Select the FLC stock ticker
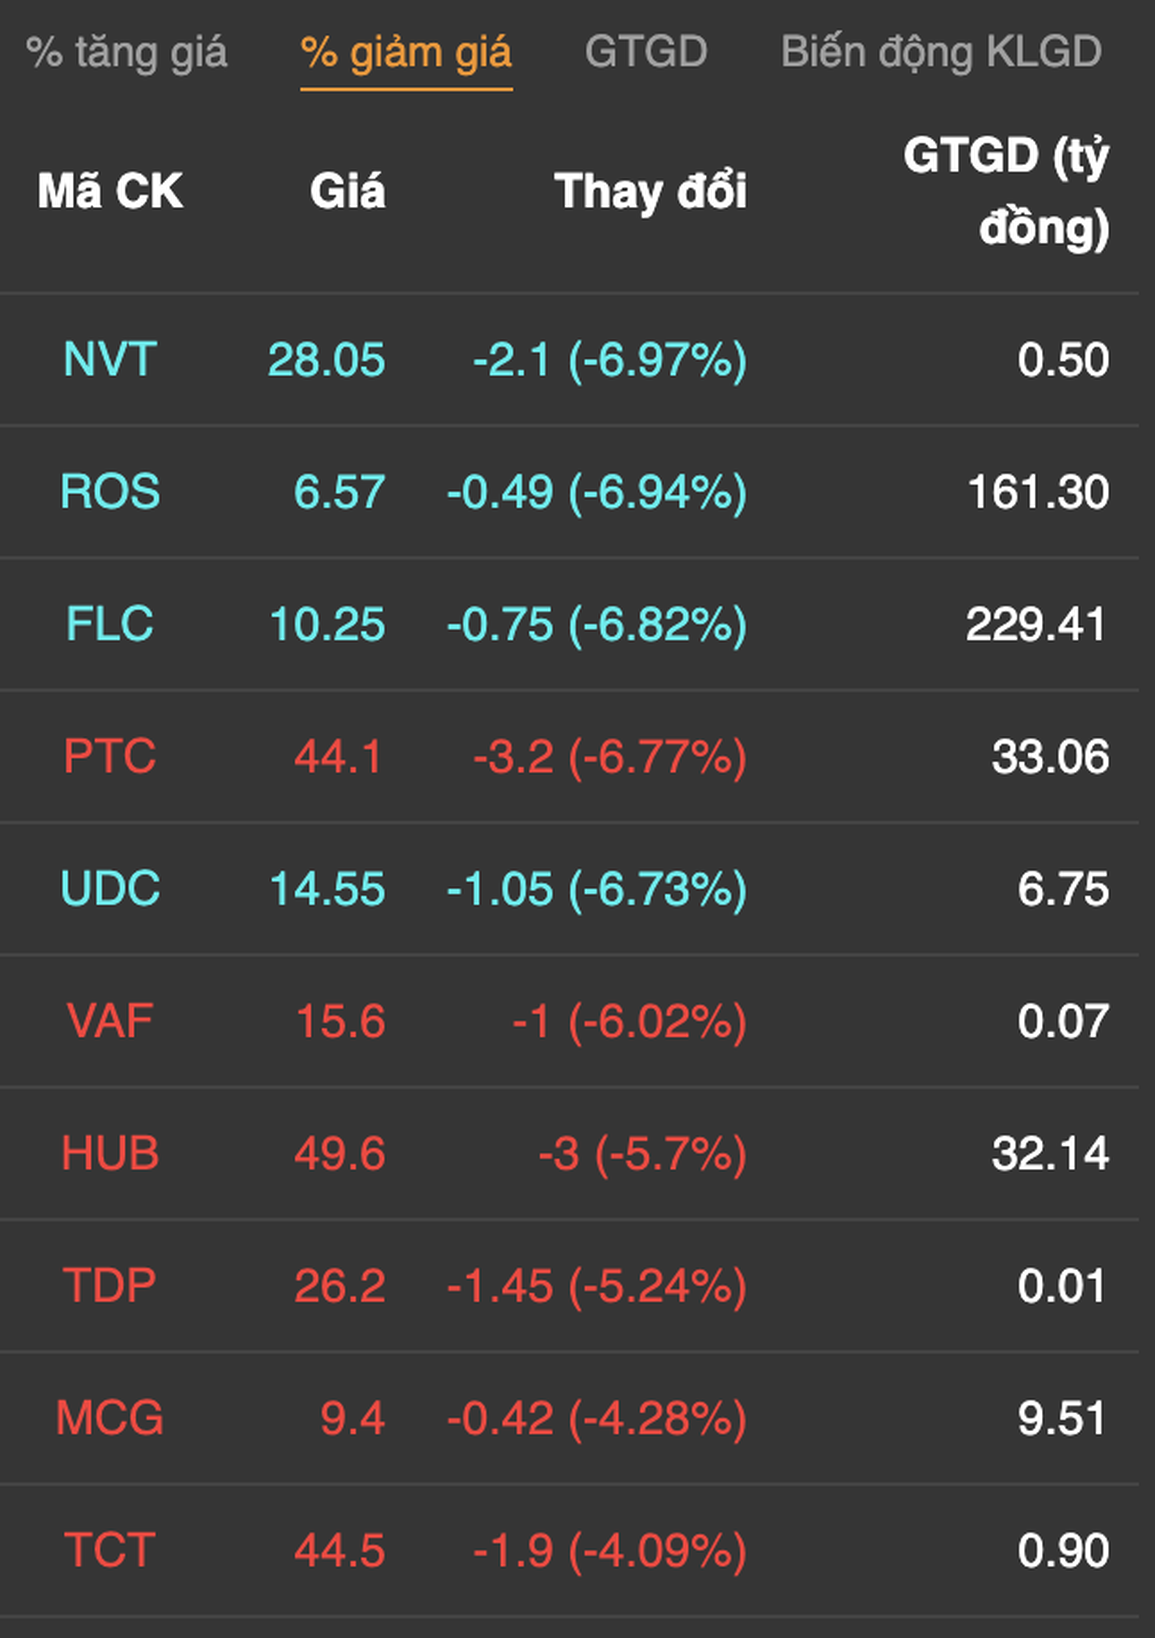1155x1638 pixels. [110, 624]
